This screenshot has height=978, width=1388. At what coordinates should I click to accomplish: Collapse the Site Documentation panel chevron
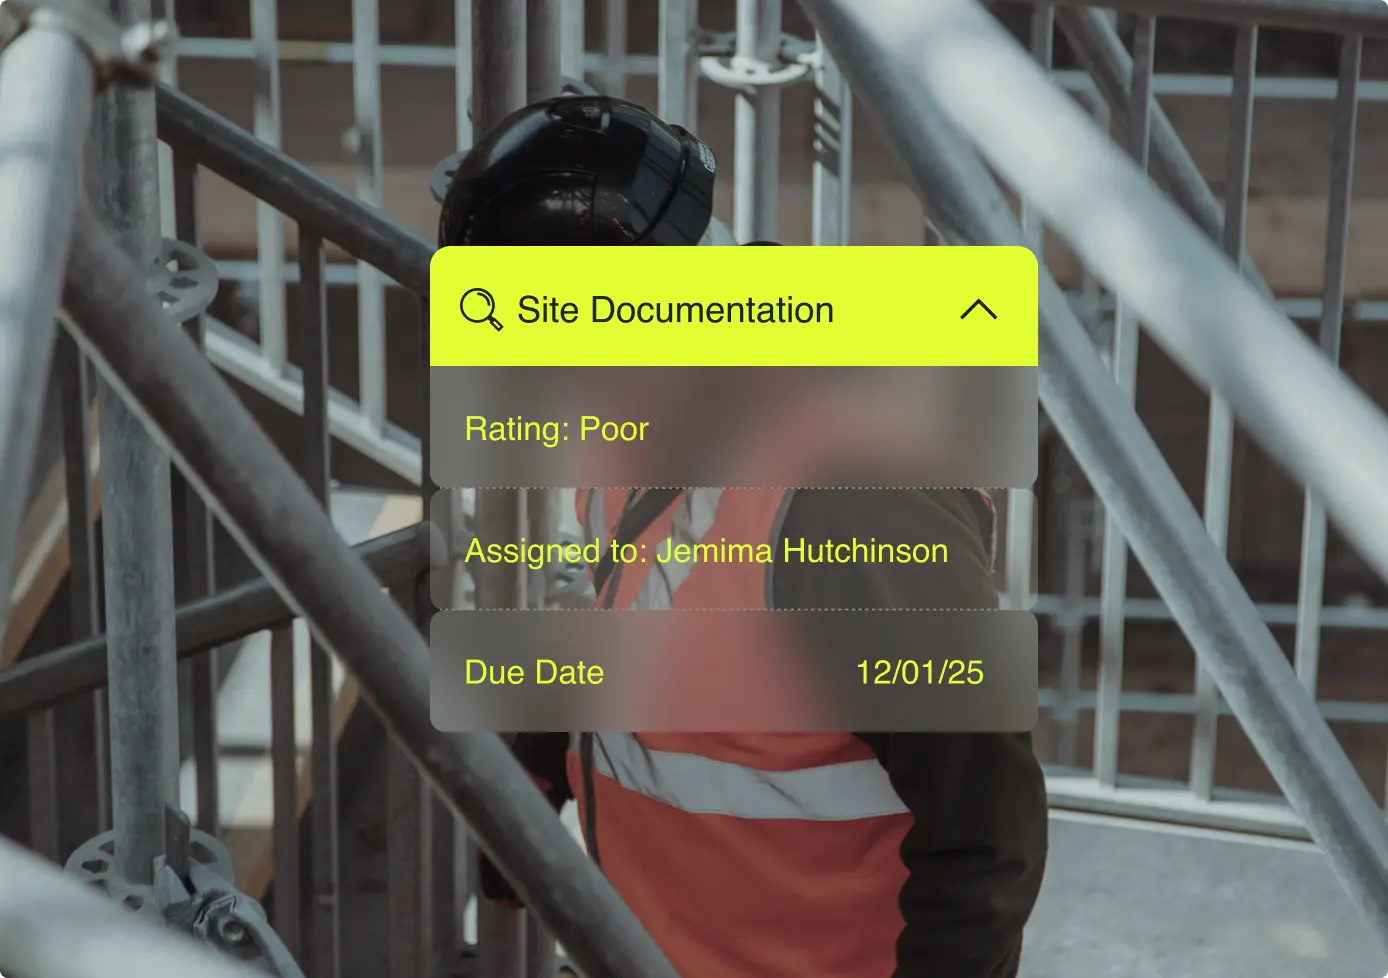[x=978, y=309]
